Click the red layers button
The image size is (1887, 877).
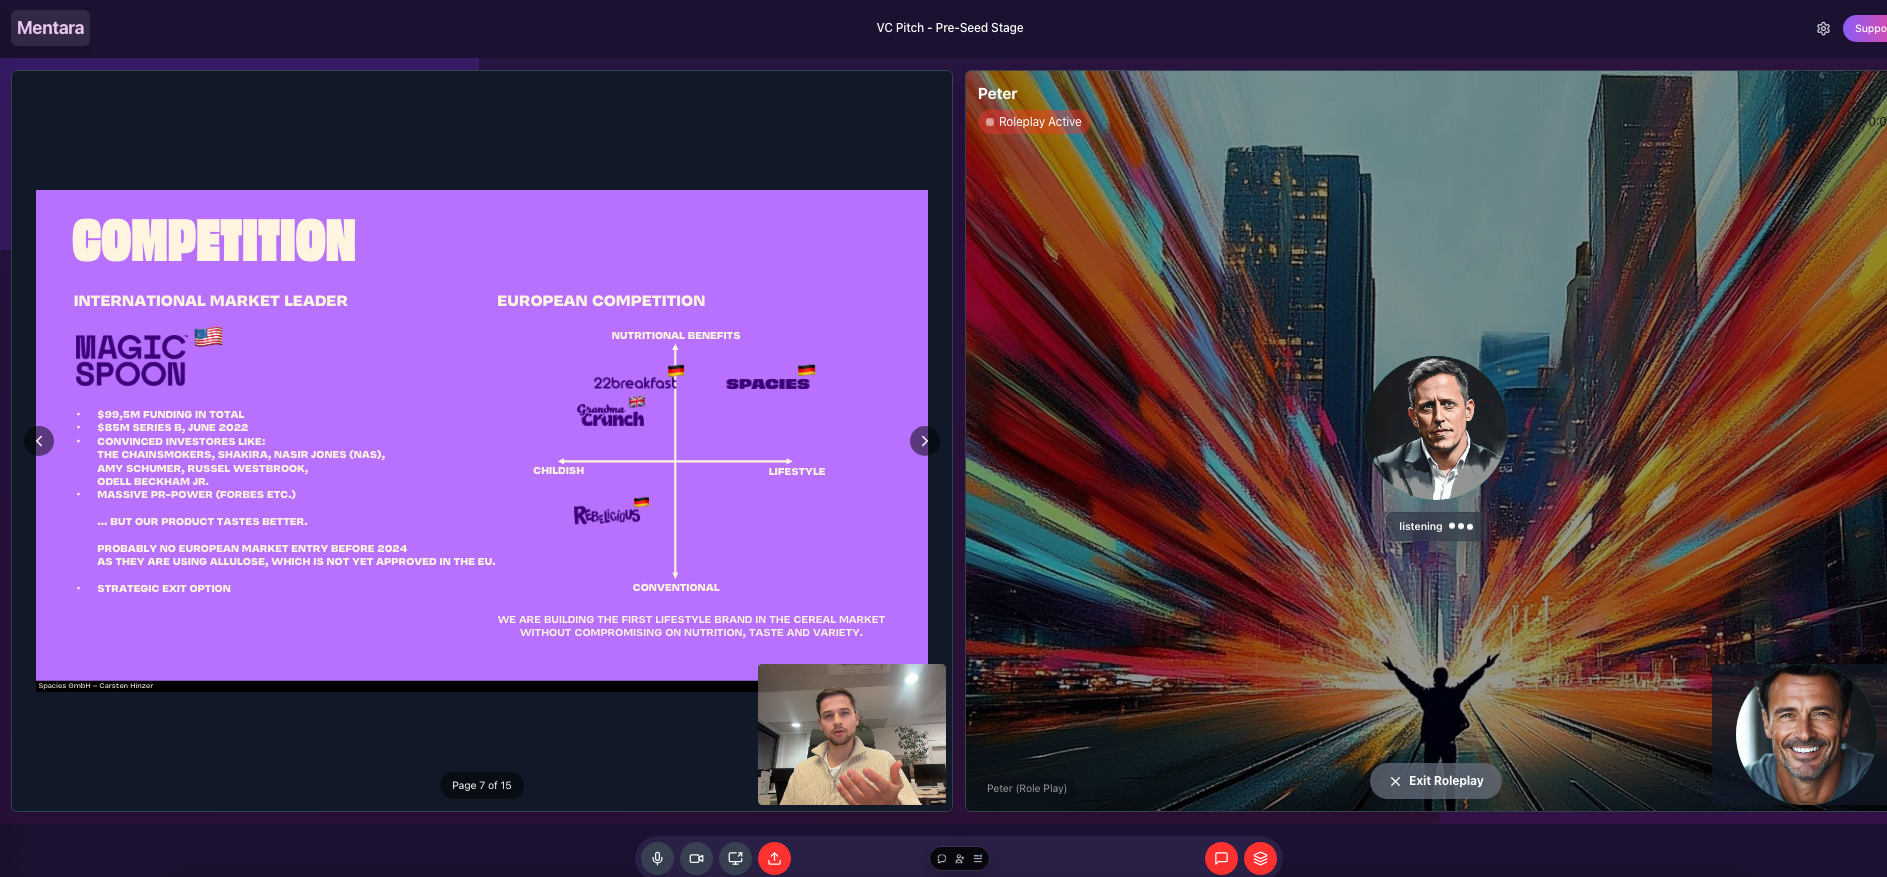click(1260, 858)
